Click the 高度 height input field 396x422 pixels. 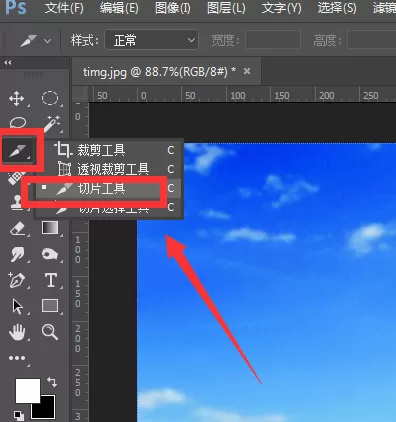click(x=371, y=40)
